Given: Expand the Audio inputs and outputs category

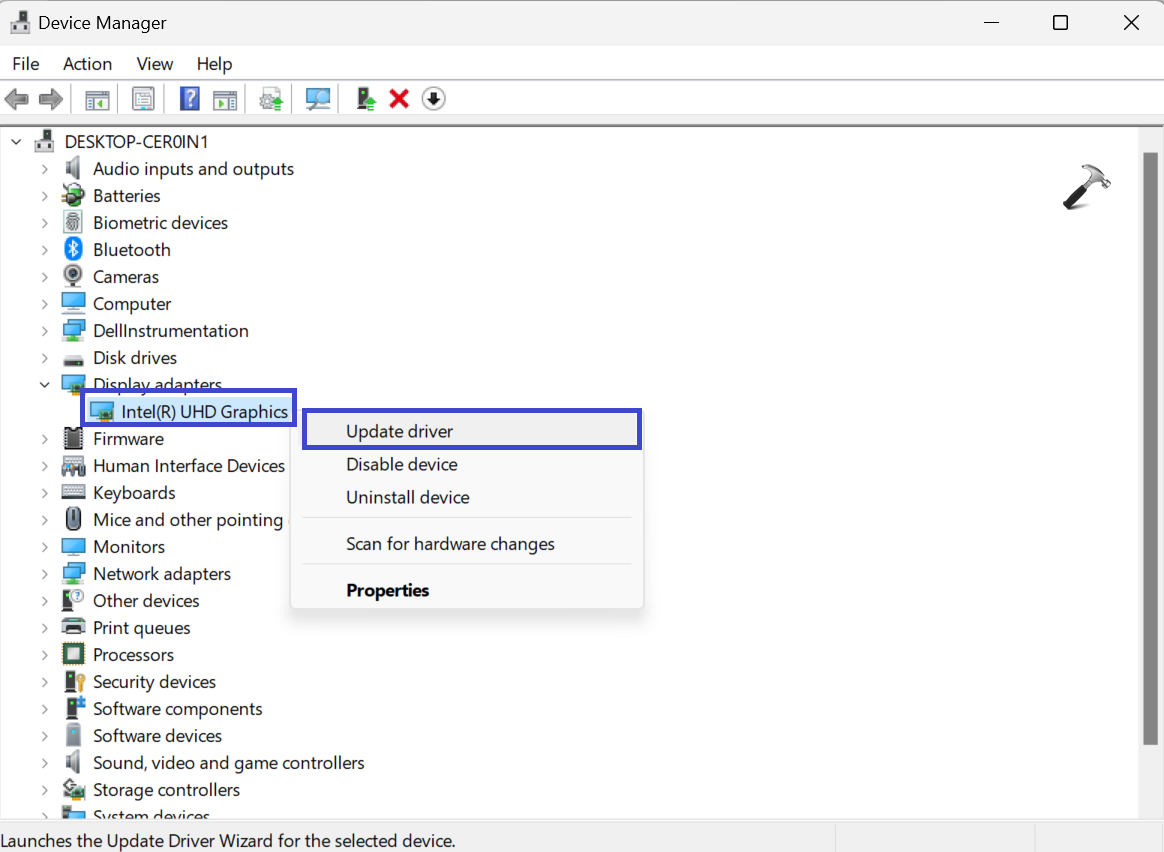Looking at the screenshot, I should coord(44,169).
